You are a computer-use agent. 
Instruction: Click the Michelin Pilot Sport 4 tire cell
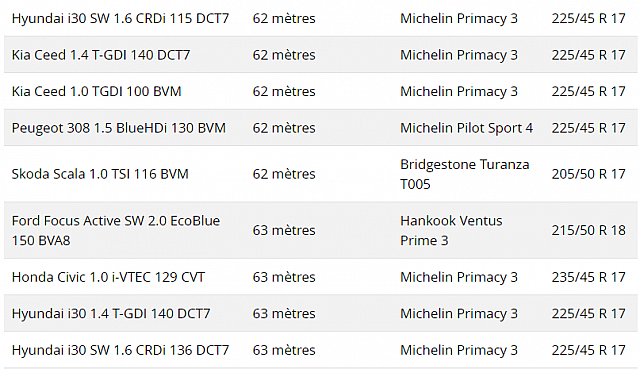pyautogui.click(x=467, y=128)
